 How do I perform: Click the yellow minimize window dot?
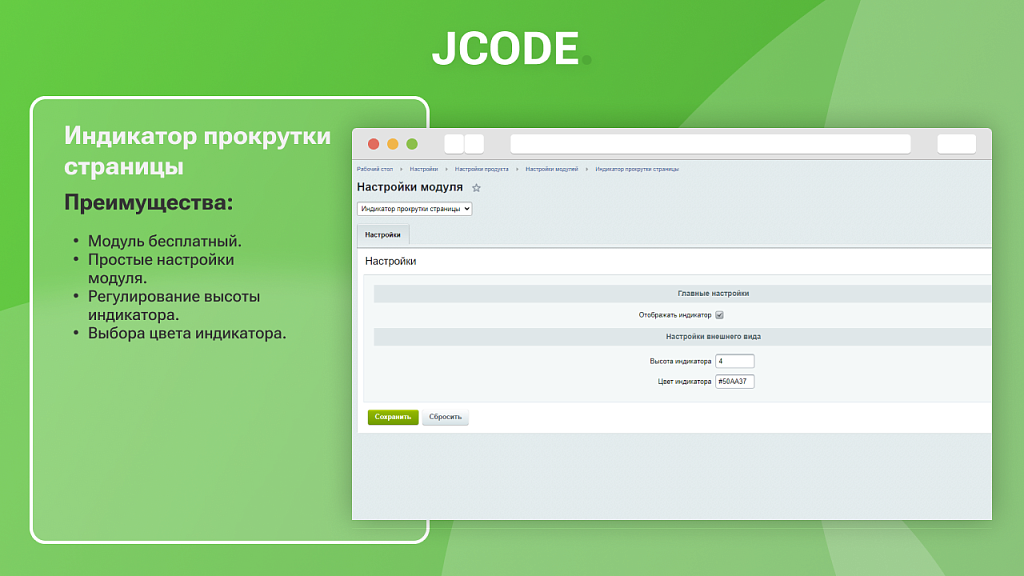tap(392, 144)
